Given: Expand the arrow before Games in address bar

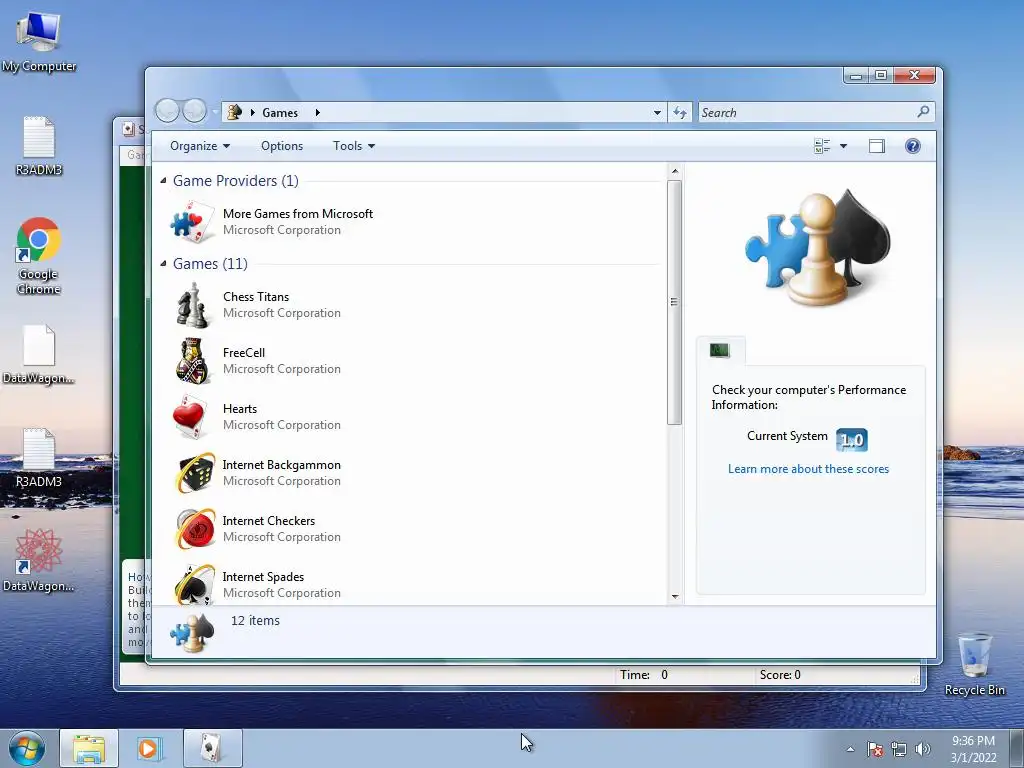Looking at the screenshot, I should pos(252,112).
